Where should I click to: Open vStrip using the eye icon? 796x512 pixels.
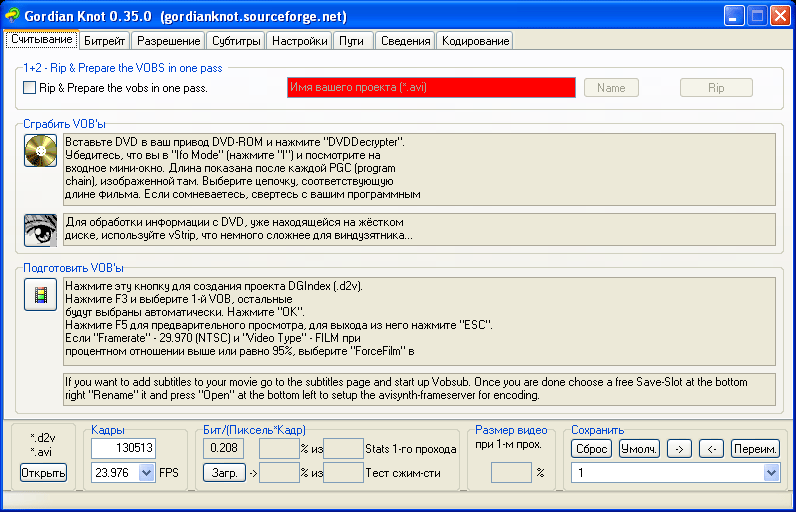tap(41, 230)
